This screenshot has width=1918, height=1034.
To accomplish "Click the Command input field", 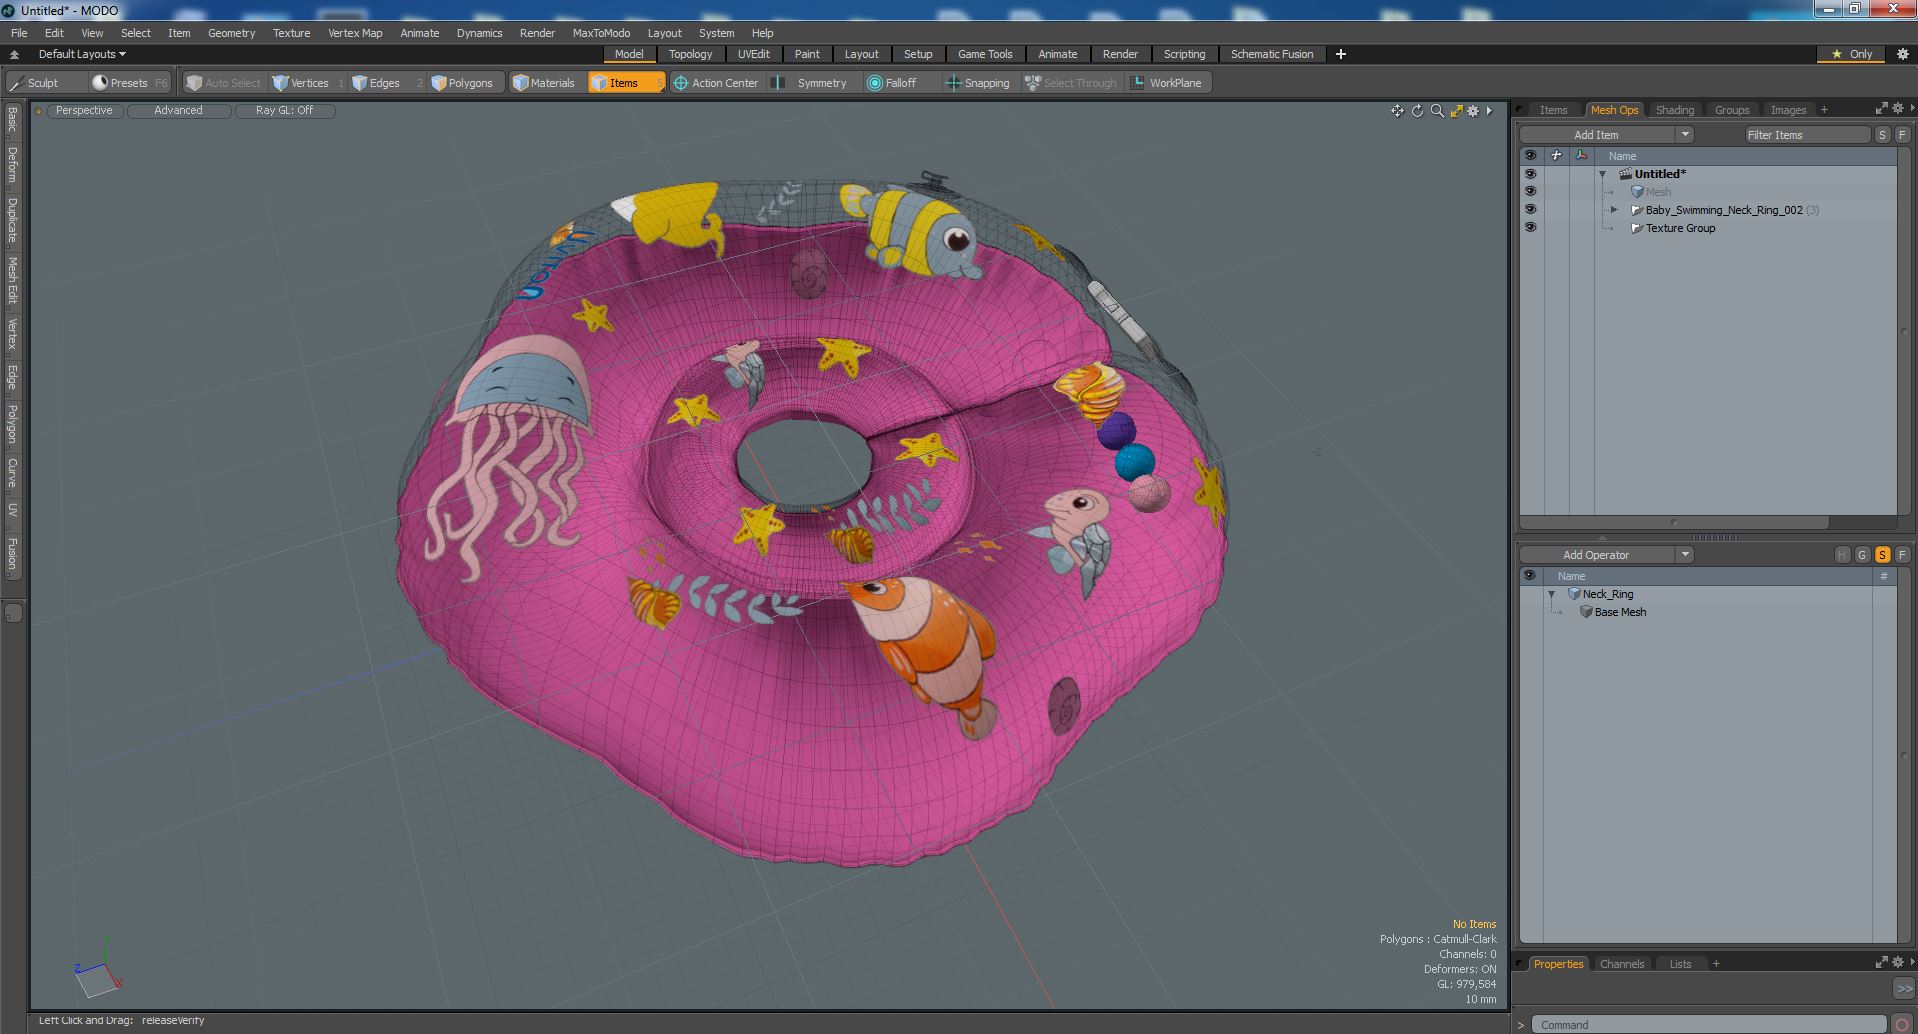I will (1709, 1024).
